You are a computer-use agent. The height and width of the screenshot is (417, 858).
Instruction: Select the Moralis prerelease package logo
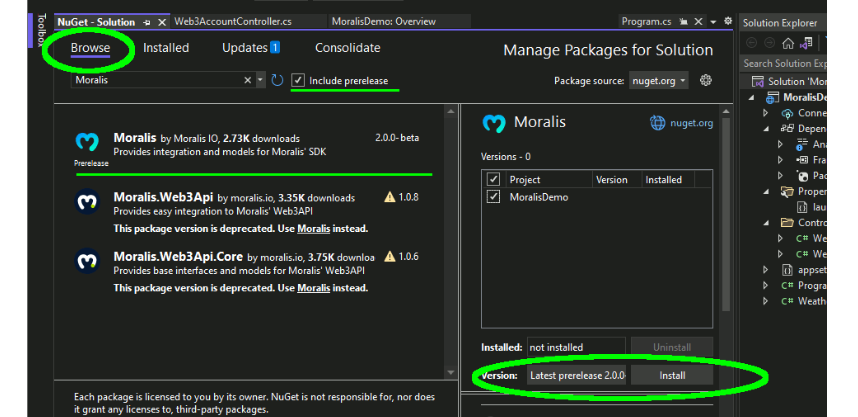pos(87,142)
